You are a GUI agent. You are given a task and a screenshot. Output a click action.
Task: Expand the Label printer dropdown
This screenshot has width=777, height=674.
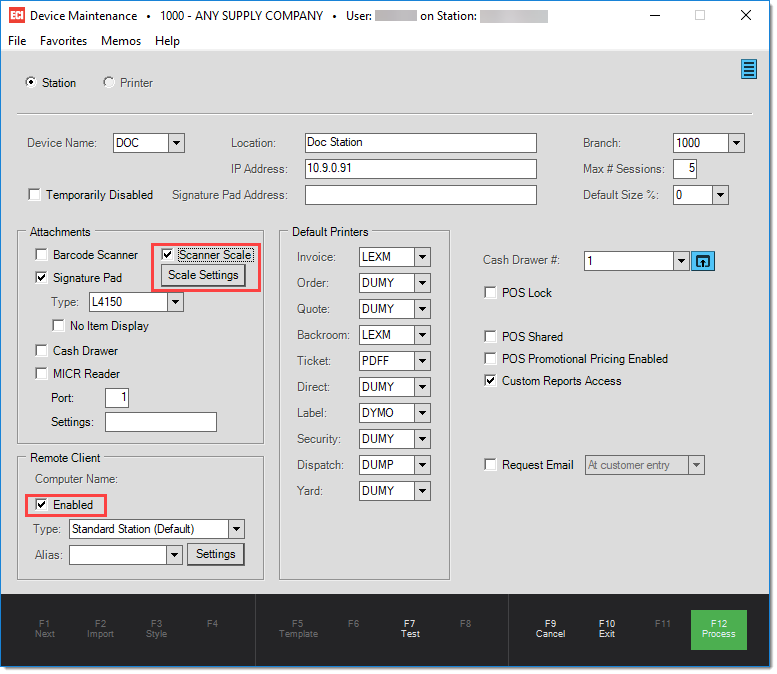(x=424, y=414)
